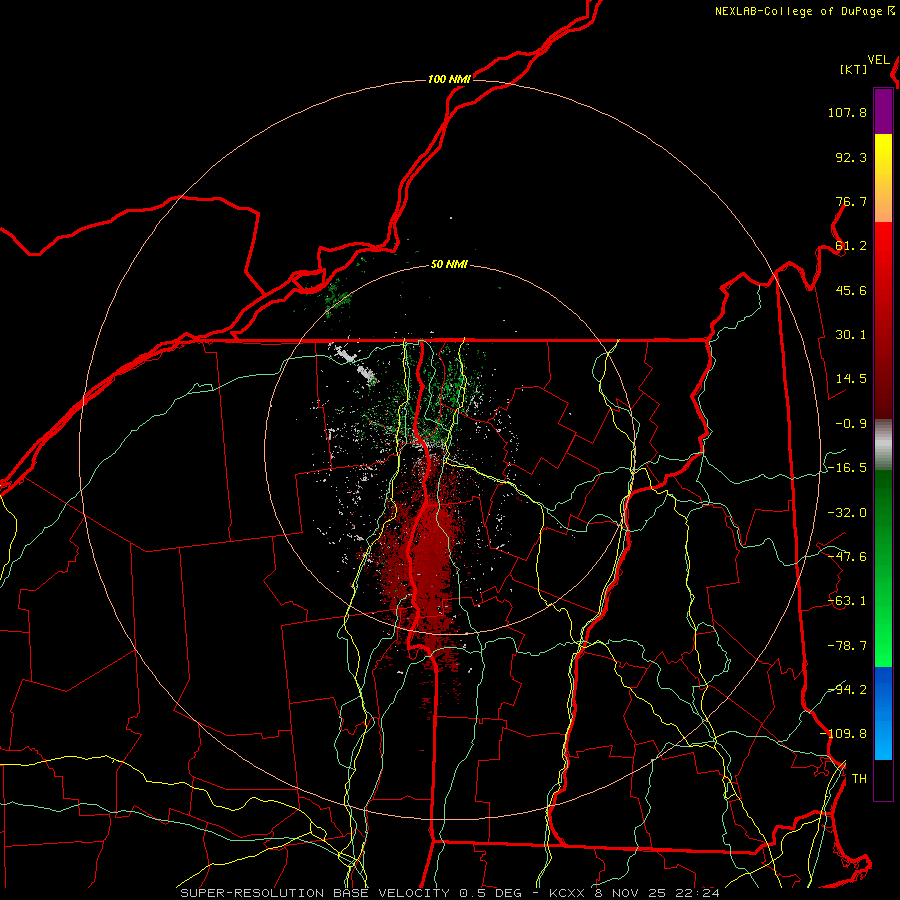Select the 61.2 velocity scale value

coord(851,246)
